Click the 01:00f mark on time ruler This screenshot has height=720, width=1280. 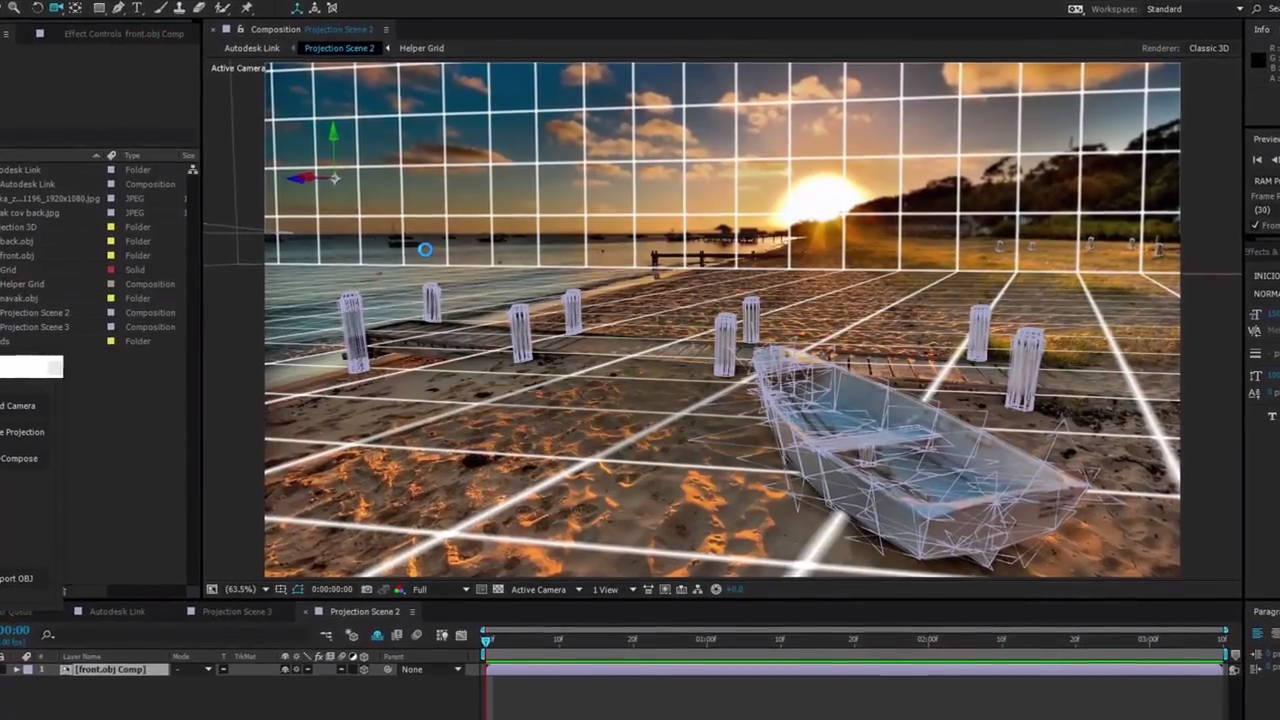pos(706,639)
